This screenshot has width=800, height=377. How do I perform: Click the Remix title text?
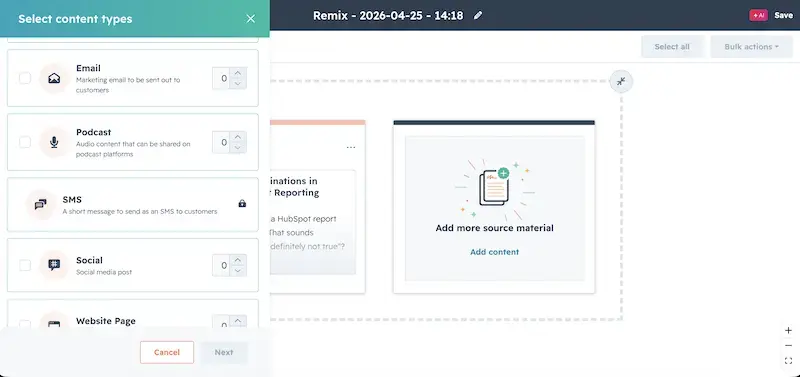pyautogui.click(x=388, y=16)
